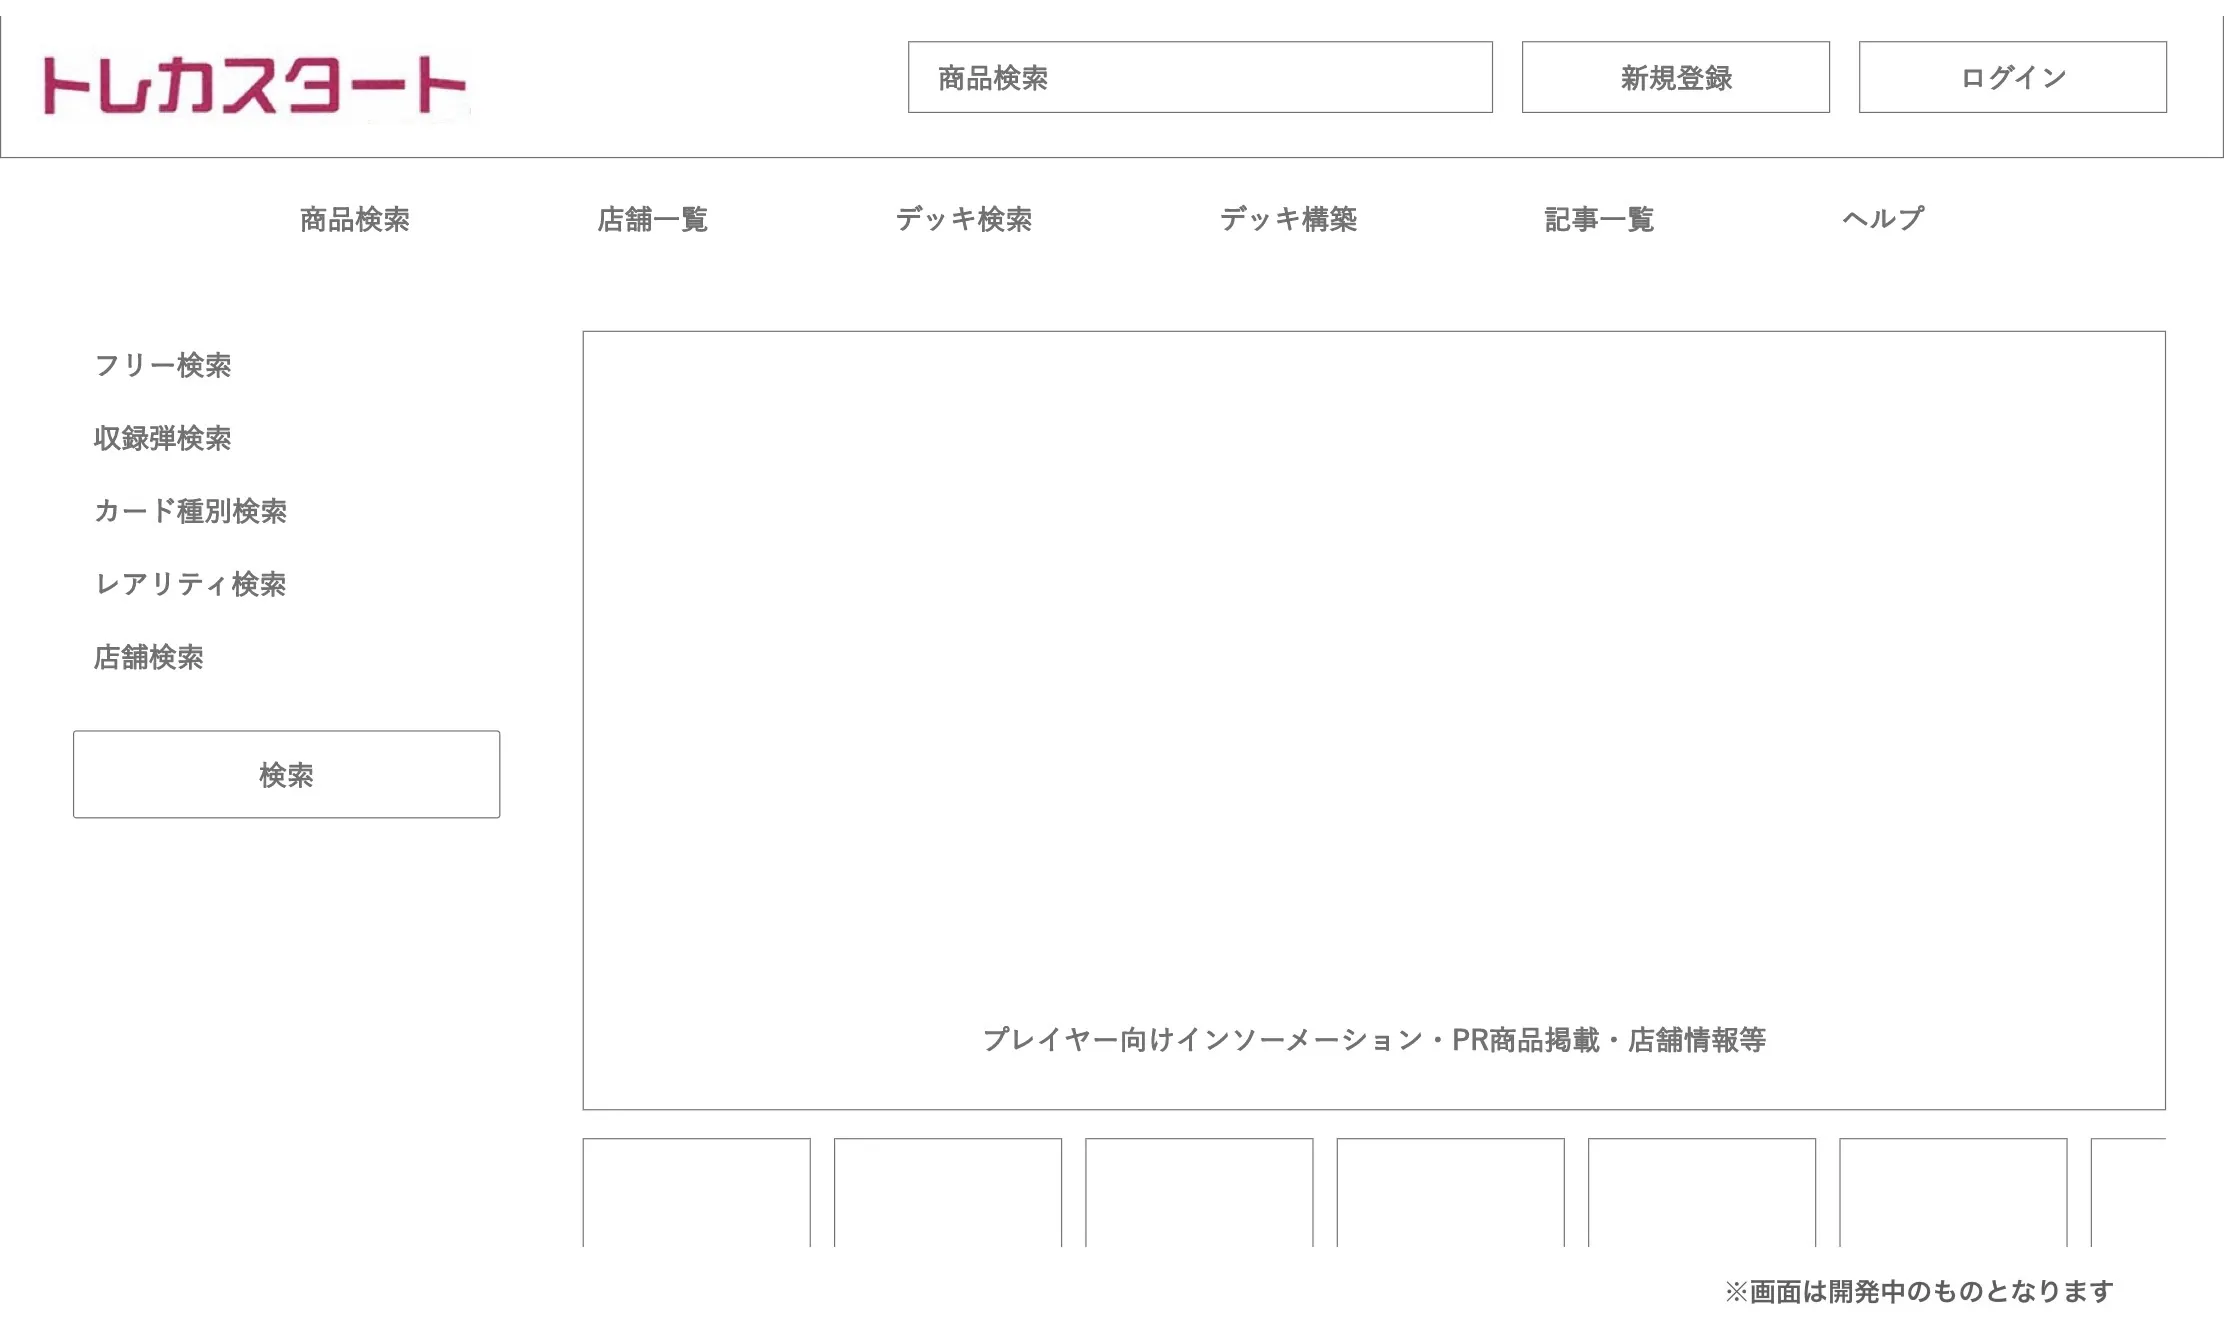Open 記事一覧 in the navigation menu
The height and width of the screenshot is (1341, 2224).
coord(1598,219)
